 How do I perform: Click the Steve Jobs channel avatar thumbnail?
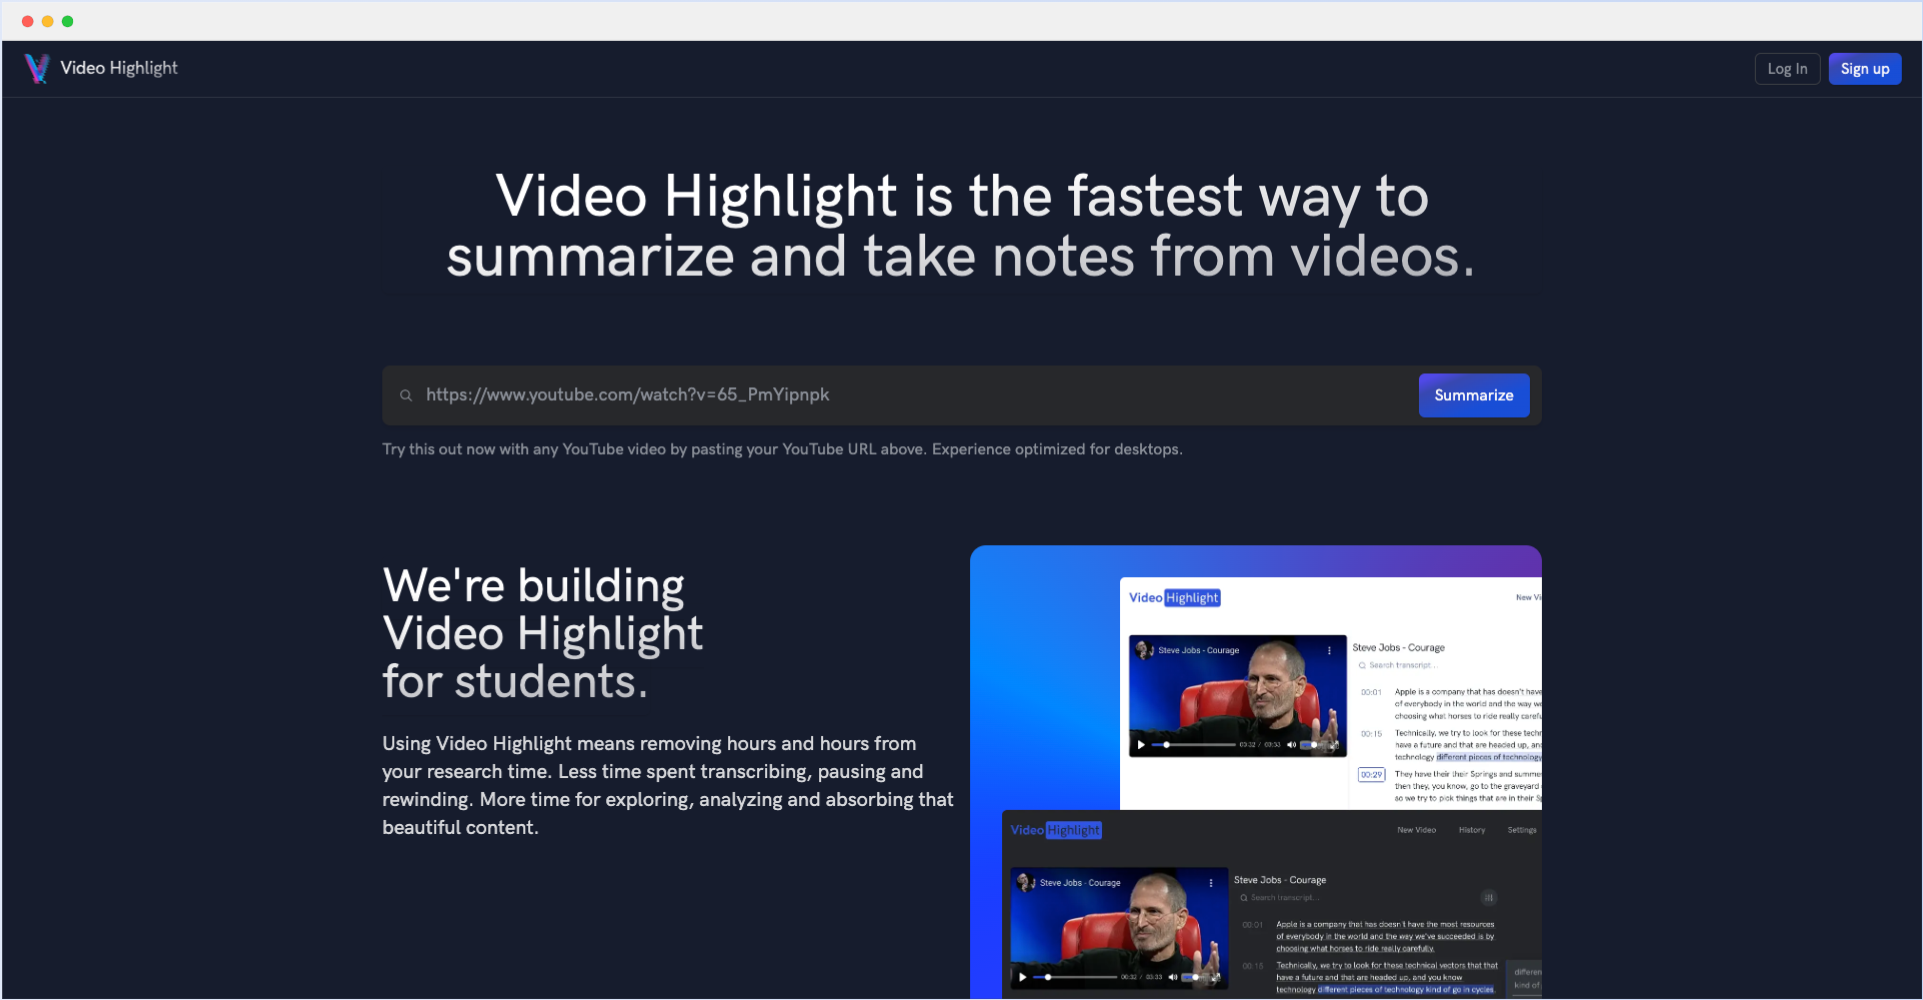pos(1025,882)
